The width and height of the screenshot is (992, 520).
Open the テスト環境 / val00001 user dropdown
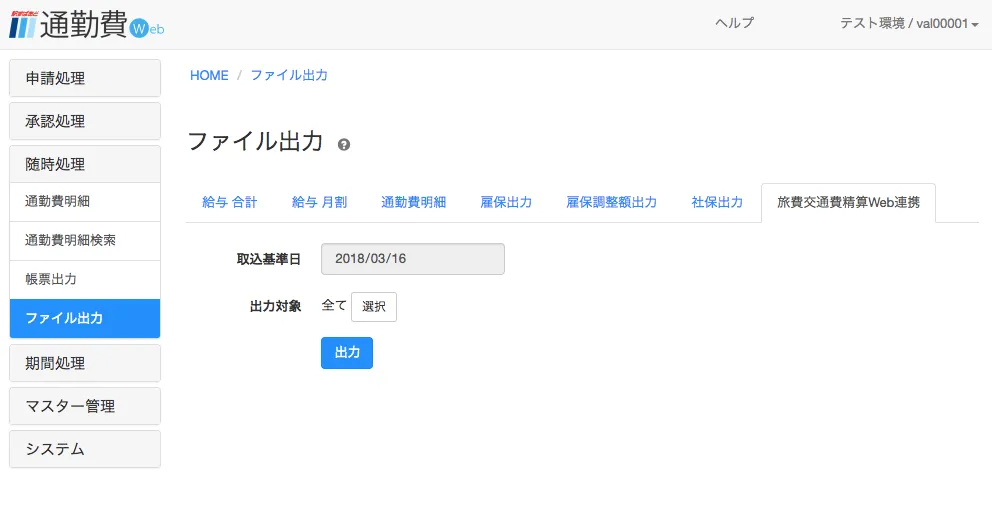point(908,23)
